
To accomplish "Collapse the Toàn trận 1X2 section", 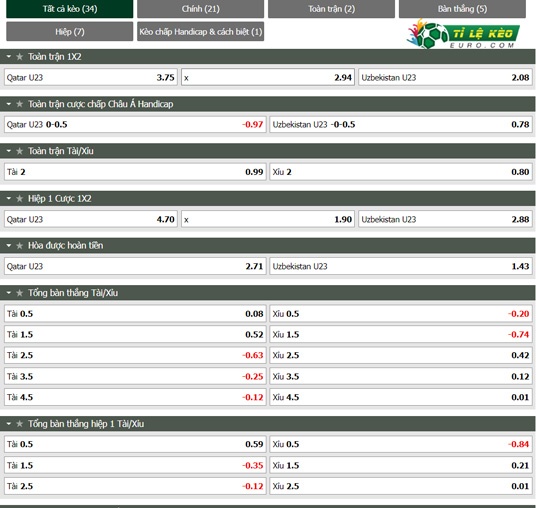I will pos(9,57).
